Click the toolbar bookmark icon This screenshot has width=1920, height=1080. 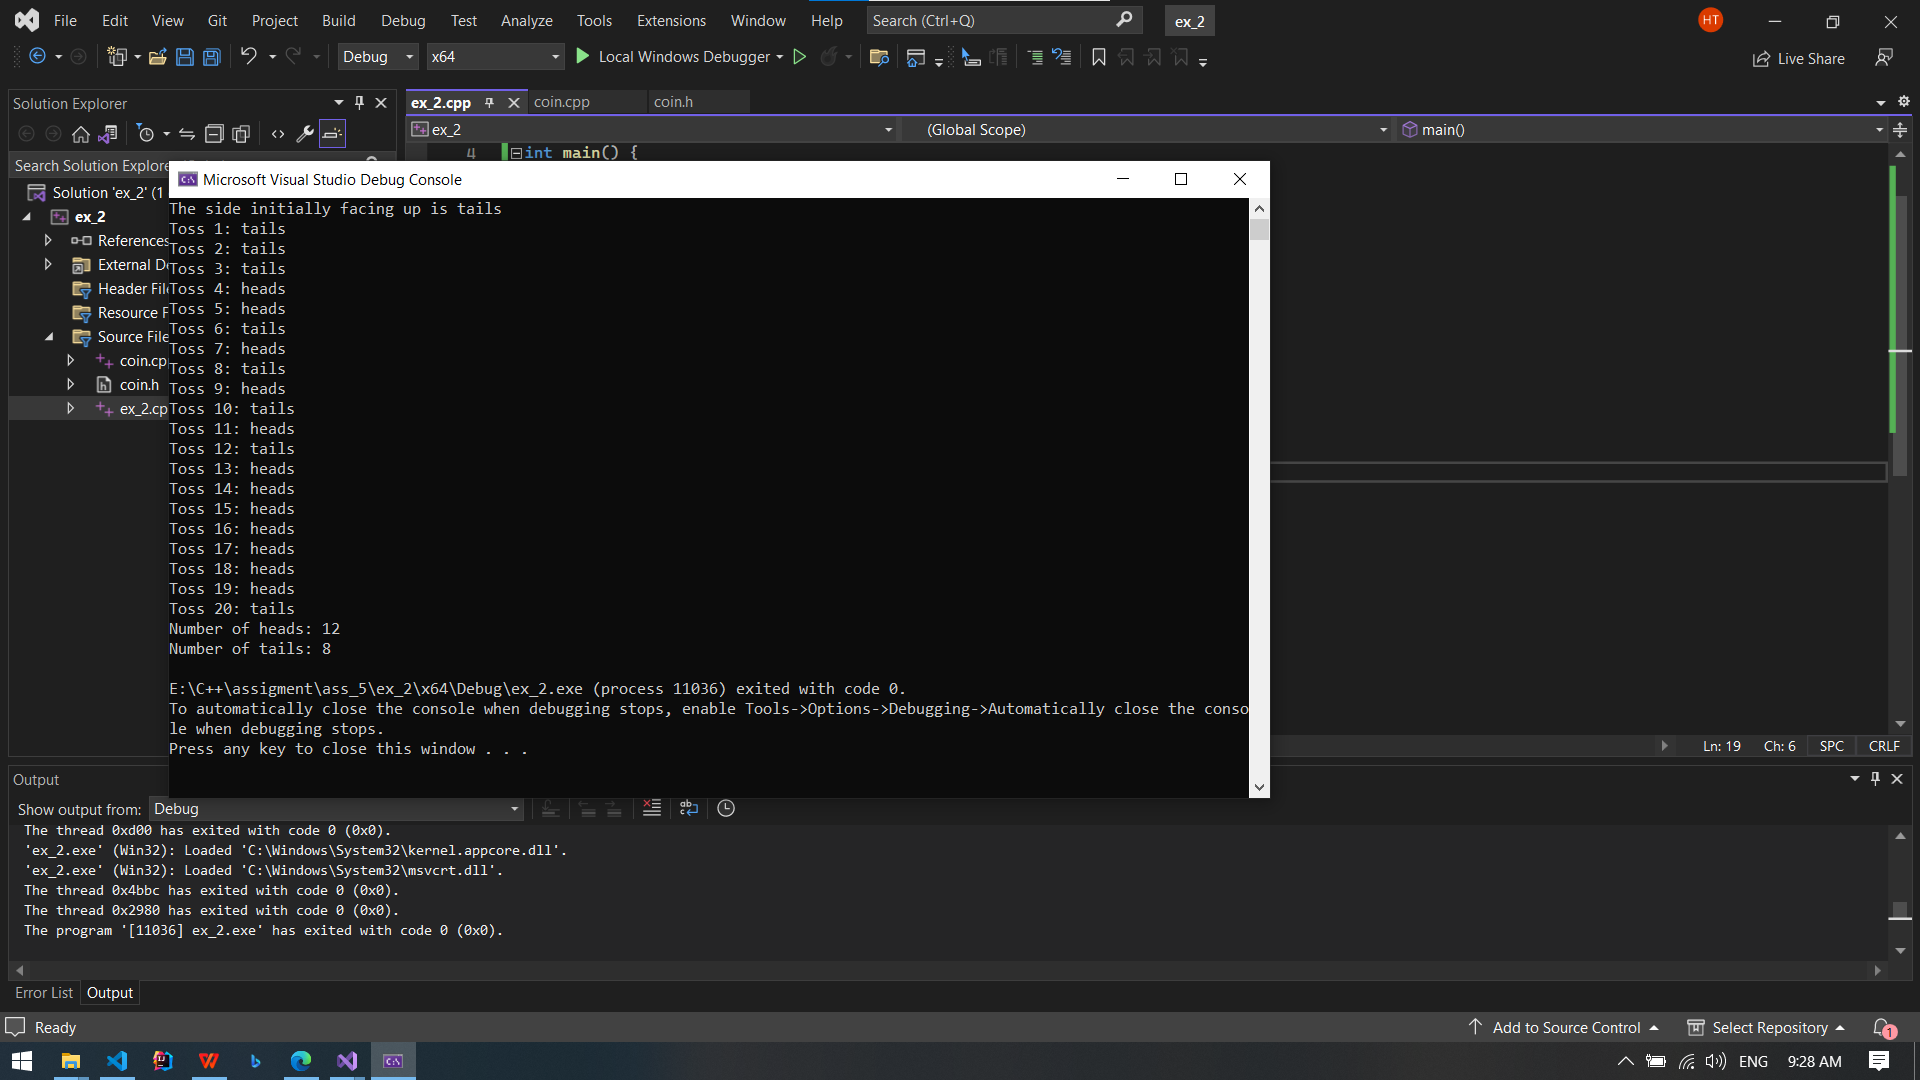point(1098,57)
